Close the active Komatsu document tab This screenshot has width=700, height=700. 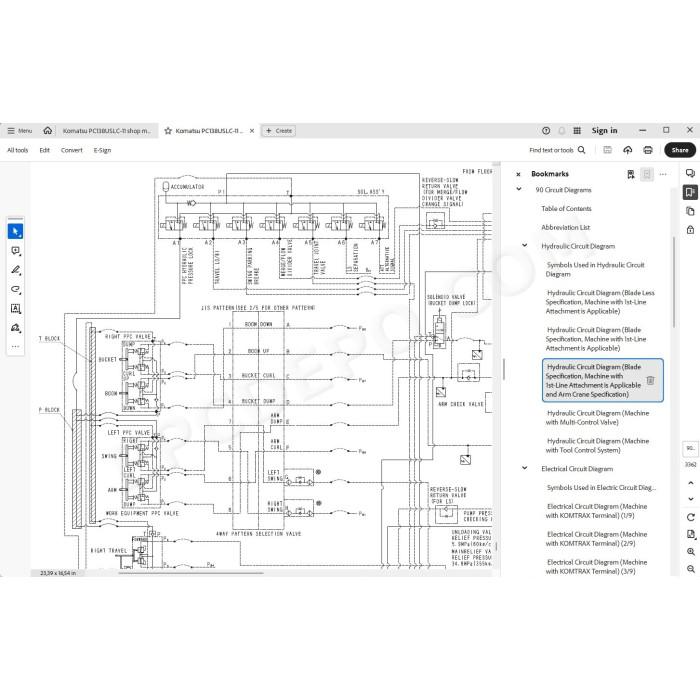[252, 131]
